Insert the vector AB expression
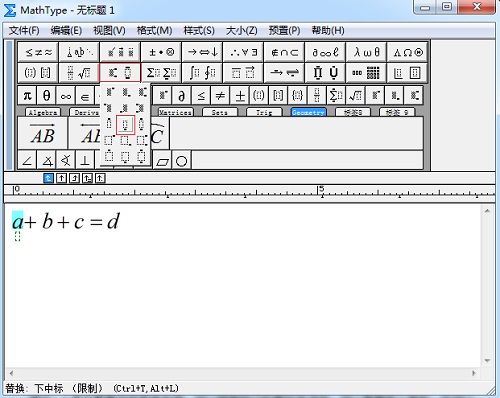The width and height of the screenshot is (500, 398). pos(43,133)
